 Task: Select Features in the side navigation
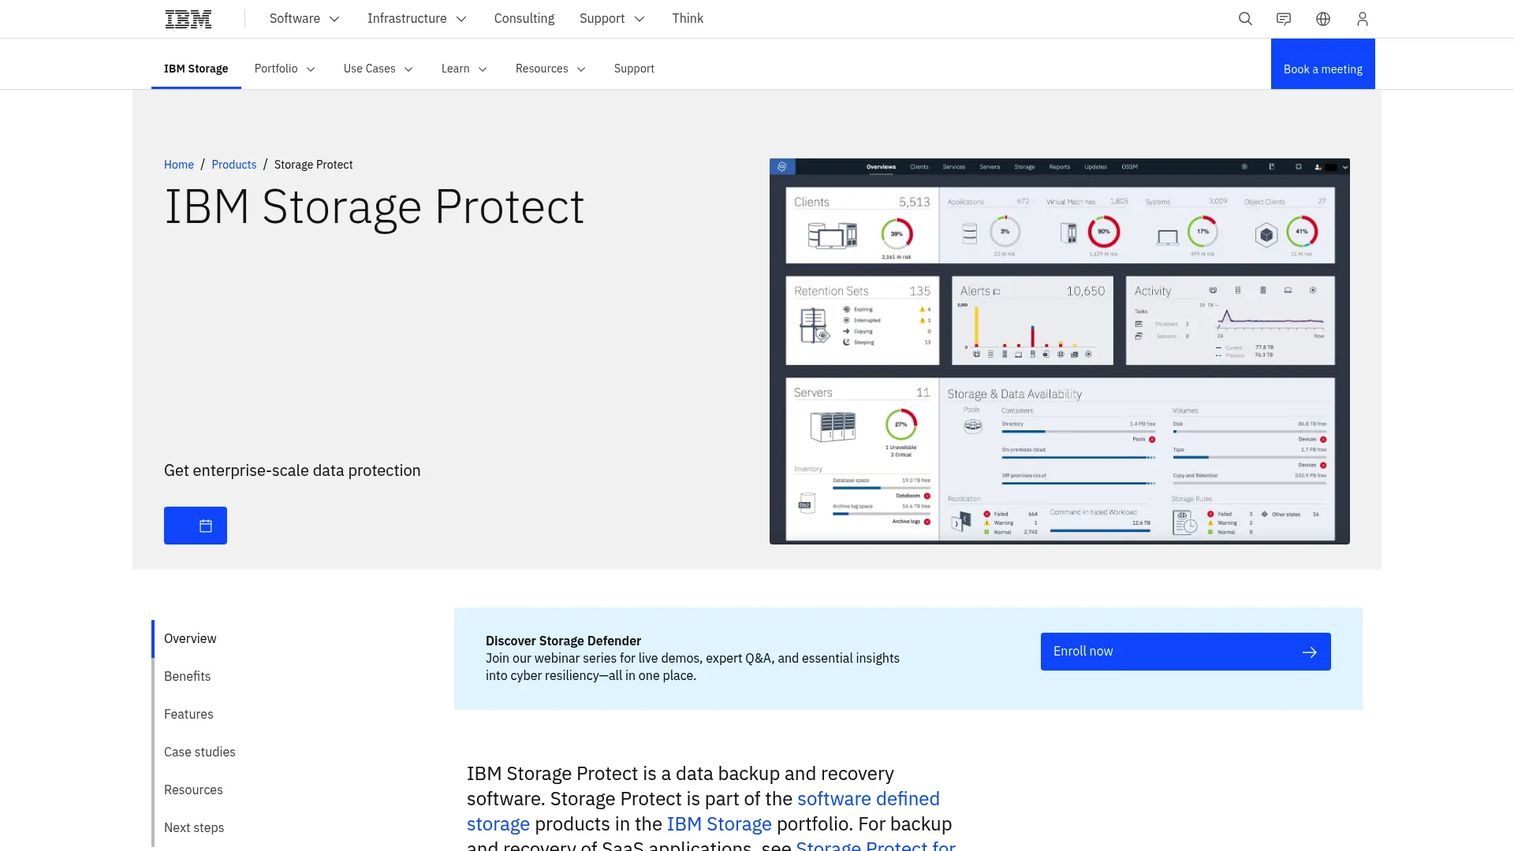(189, 715)
